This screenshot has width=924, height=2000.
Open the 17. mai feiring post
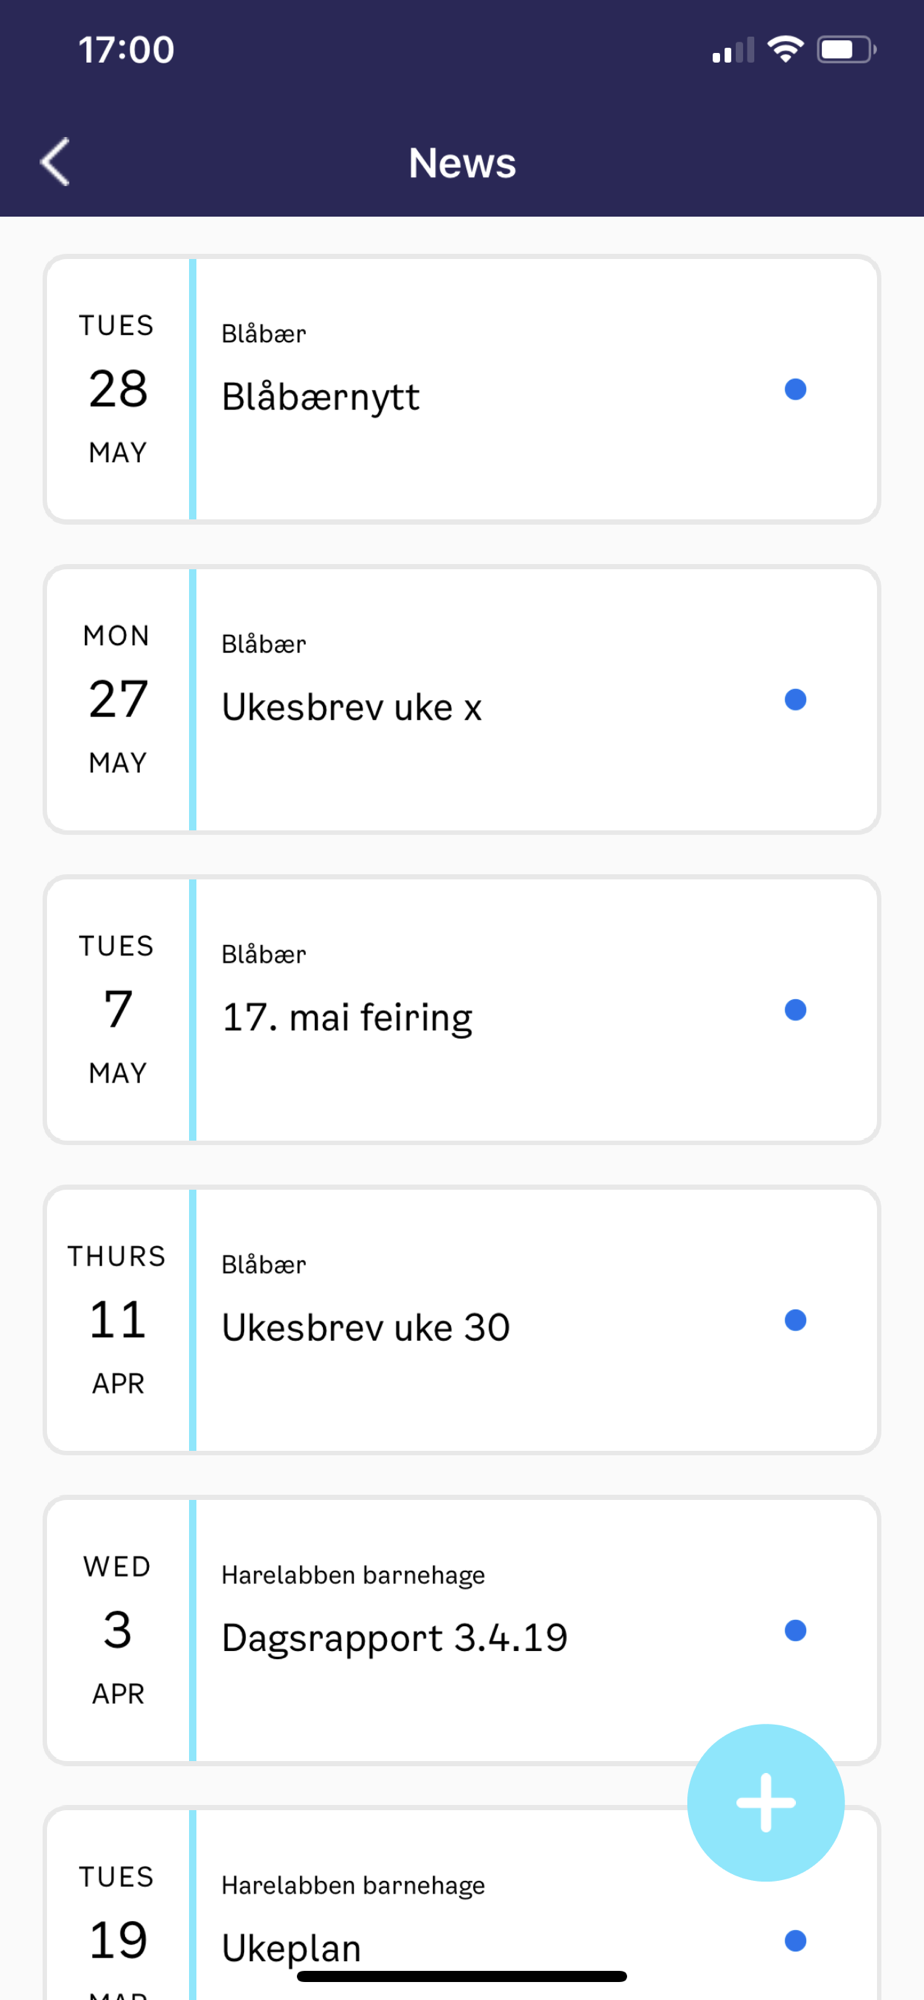(462, 1010)
